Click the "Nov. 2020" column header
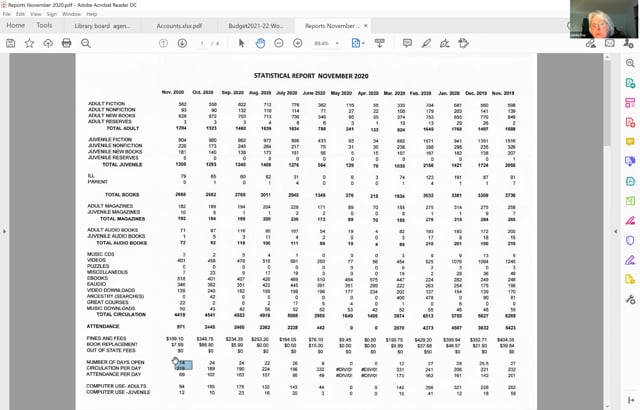The image size is (640, 410). point(173,92)
